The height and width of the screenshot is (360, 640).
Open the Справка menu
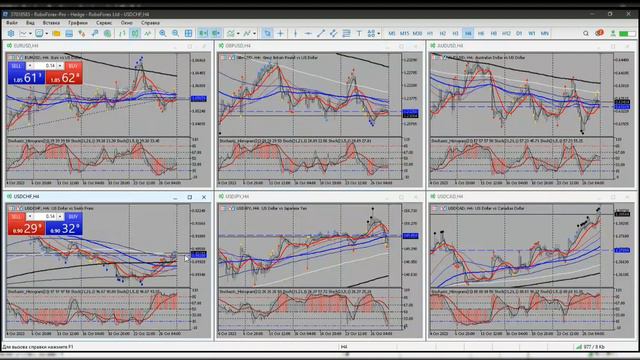point(150,23)
